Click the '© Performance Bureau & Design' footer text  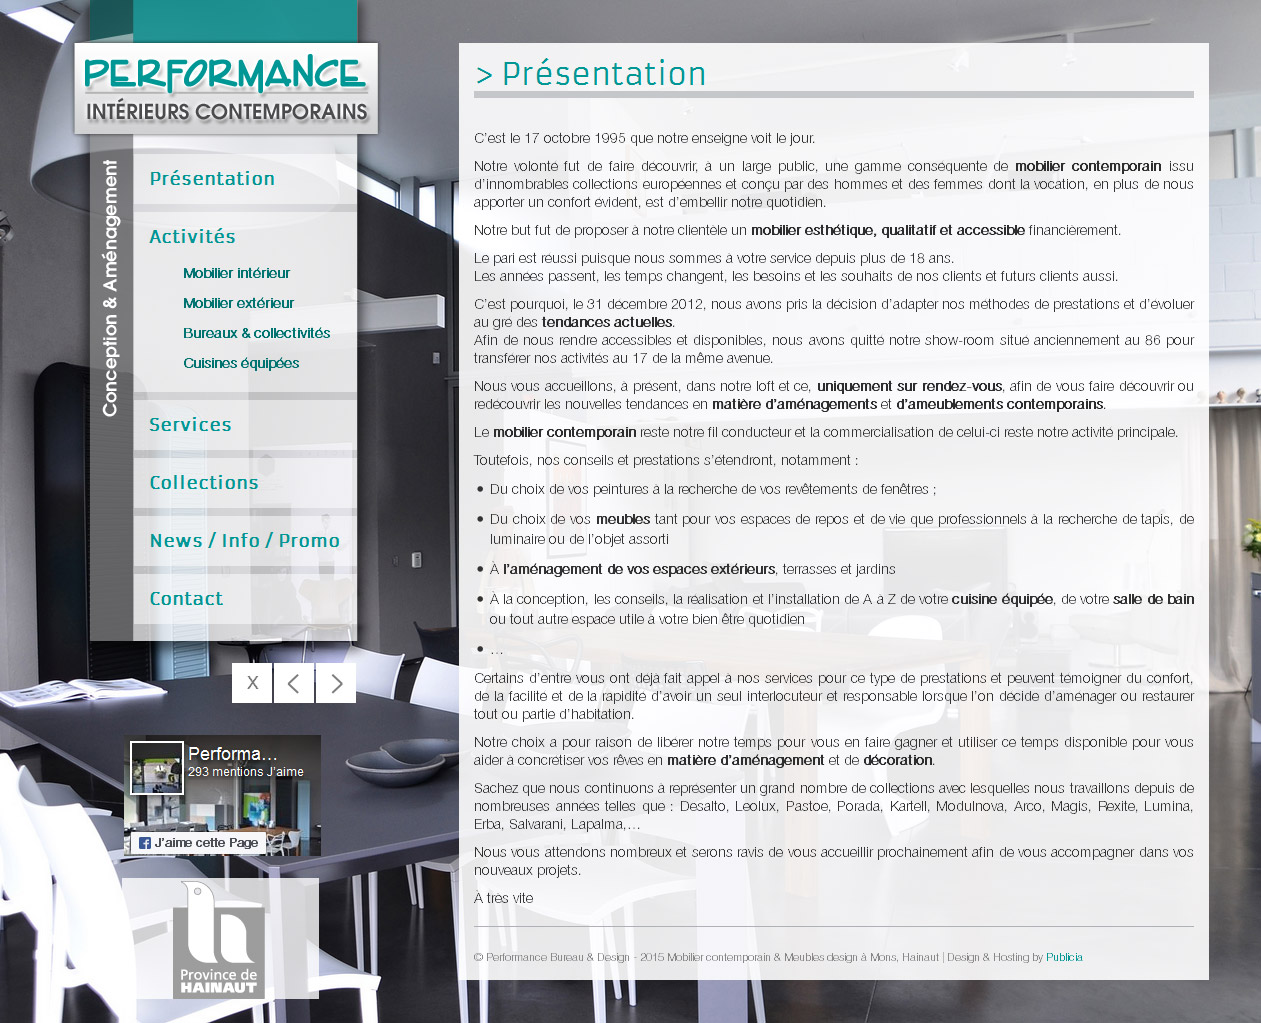552,957
